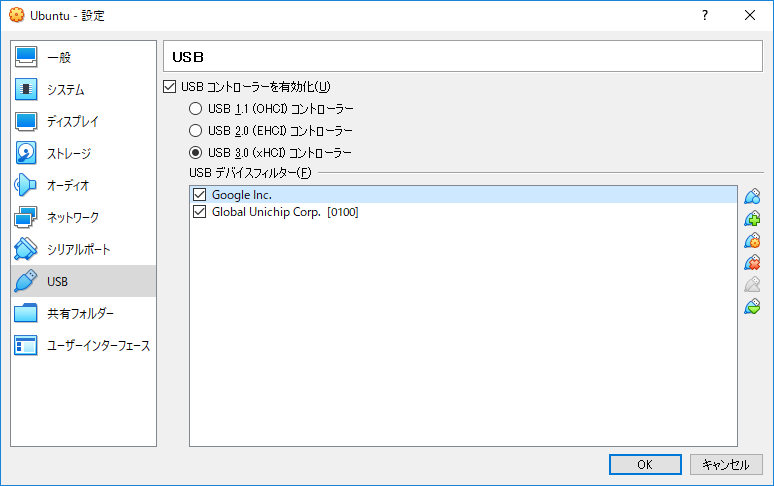Open the シリアルポート settings icon
Image resolution: width=774 pixels, height=486 pixels.
tap(26, 249)
